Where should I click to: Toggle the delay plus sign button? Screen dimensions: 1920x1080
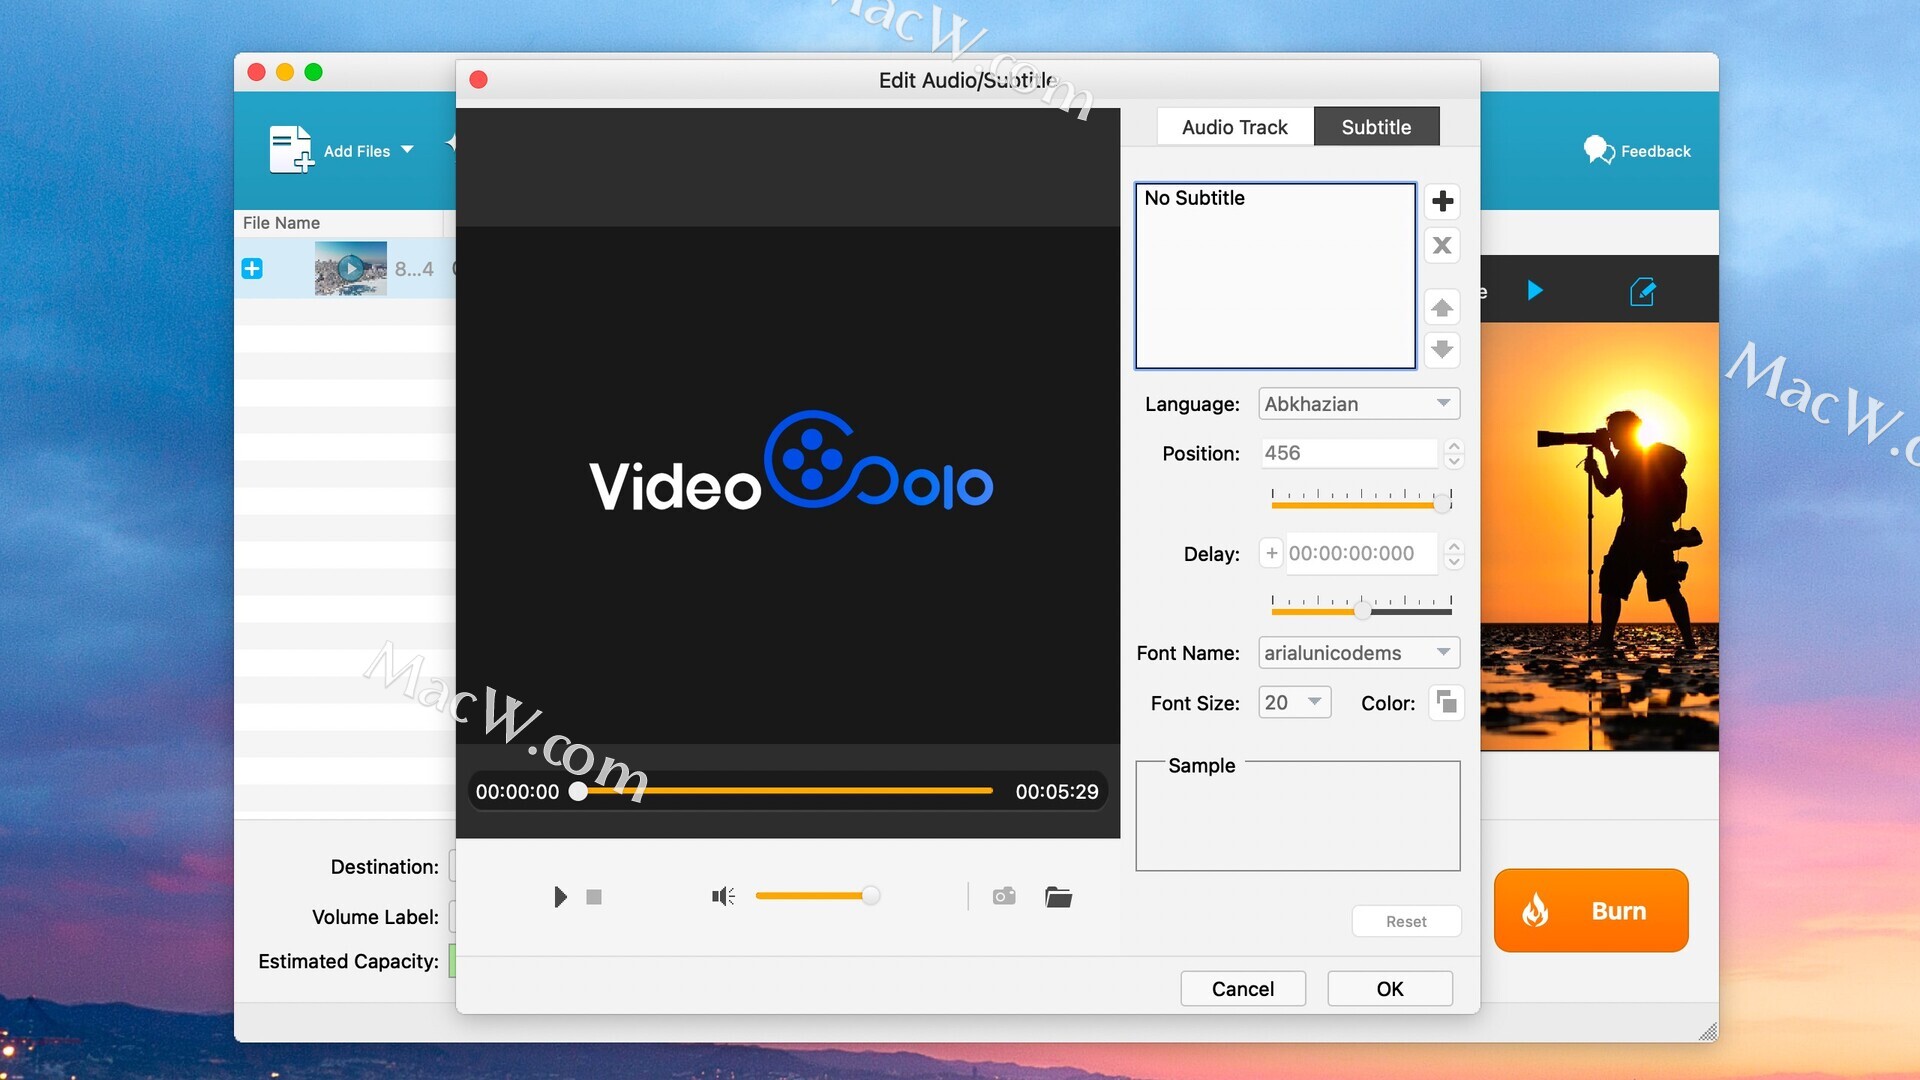pyautogui.click(x=1271, y=553)
